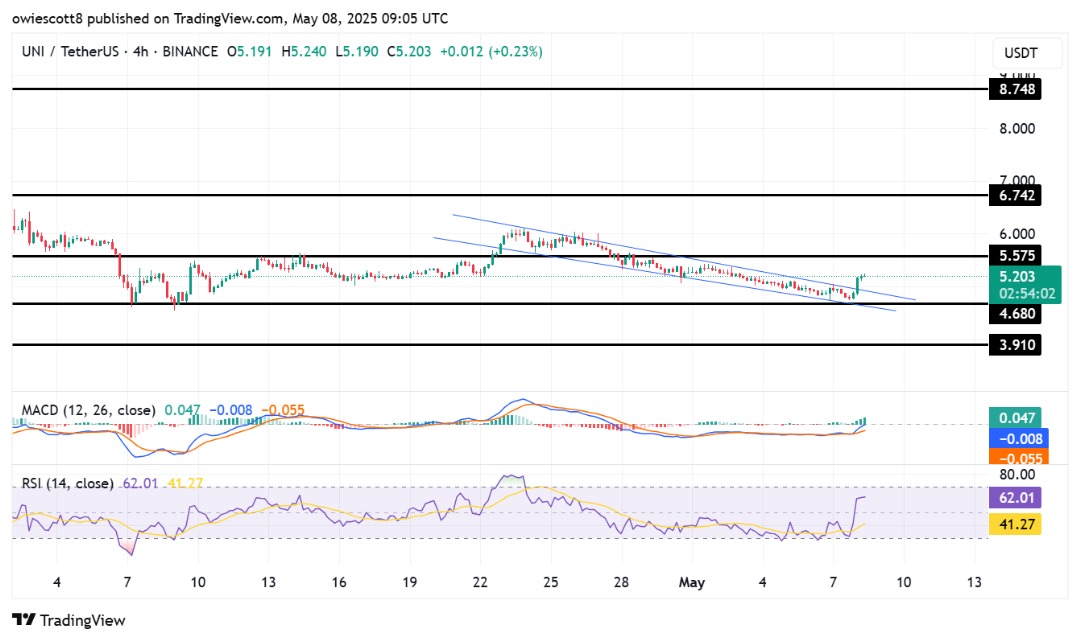Click the green 0.047 MACD histogram tag
This screenshot has height=641, width=1080.
click(1014, 418)
